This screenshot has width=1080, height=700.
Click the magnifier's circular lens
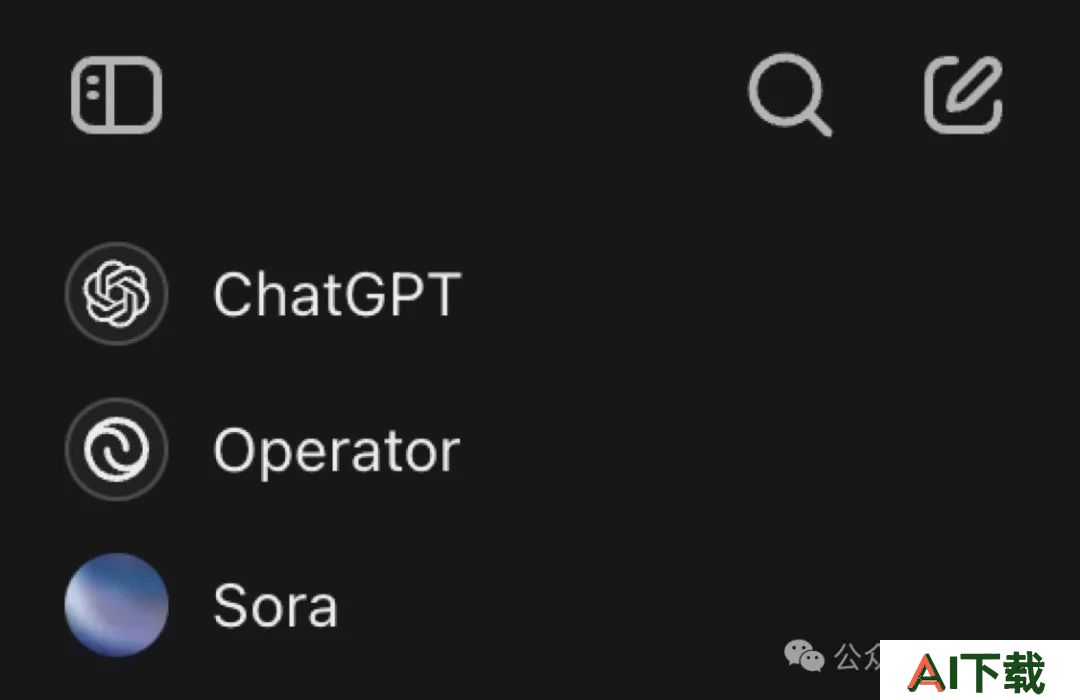[785, 89]
